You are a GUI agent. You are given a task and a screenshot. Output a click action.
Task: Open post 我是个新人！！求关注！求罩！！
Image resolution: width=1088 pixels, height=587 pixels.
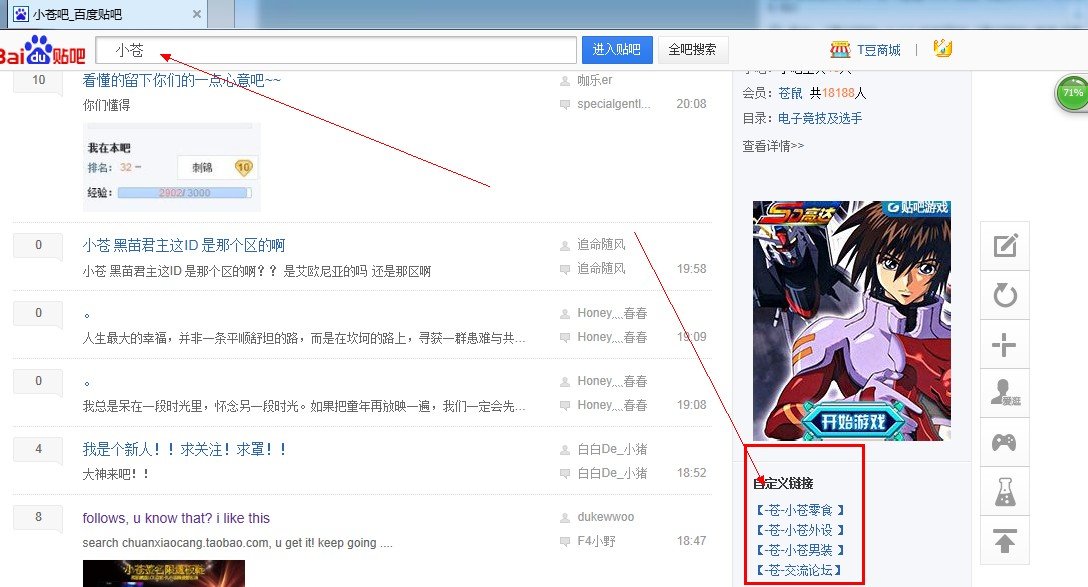[185, 450]
